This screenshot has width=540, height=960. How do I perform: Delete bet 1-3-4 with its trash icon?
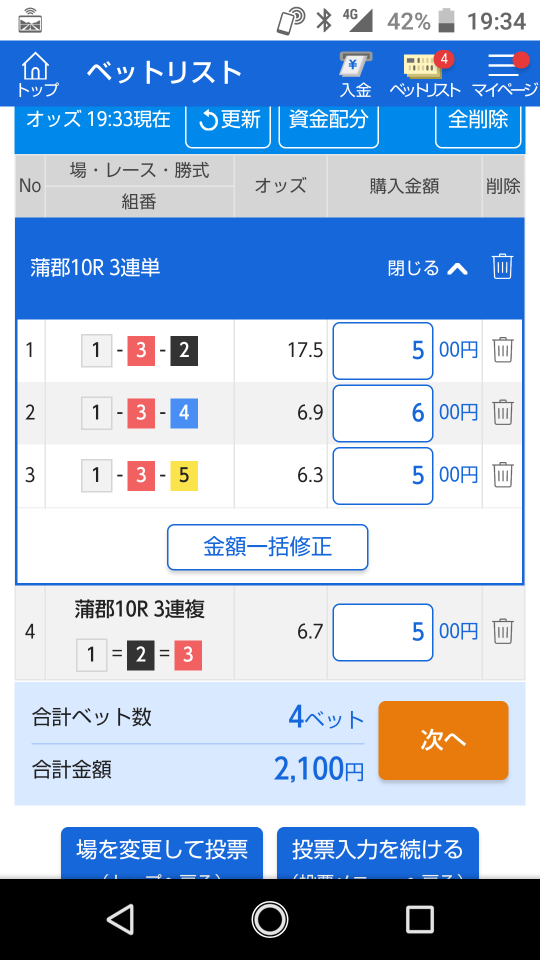[503, 413]
